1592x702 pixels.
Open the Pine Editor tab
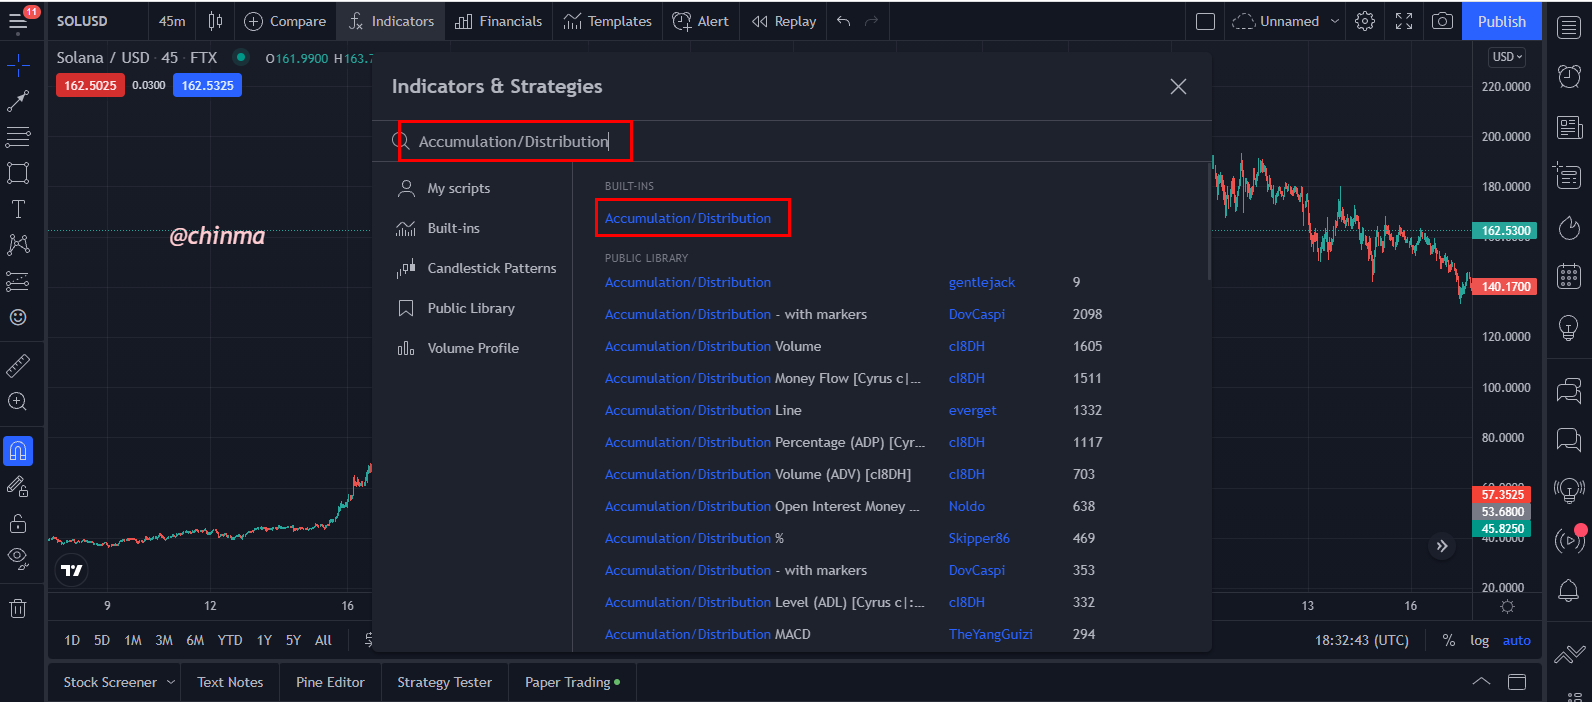[330, 682]
